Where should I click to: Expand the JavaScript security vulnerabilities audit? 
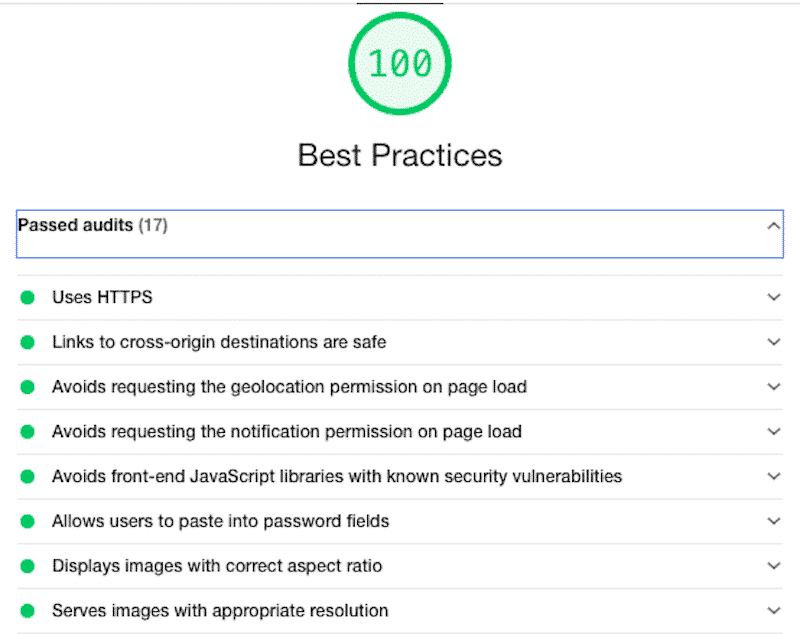(774, 476)
